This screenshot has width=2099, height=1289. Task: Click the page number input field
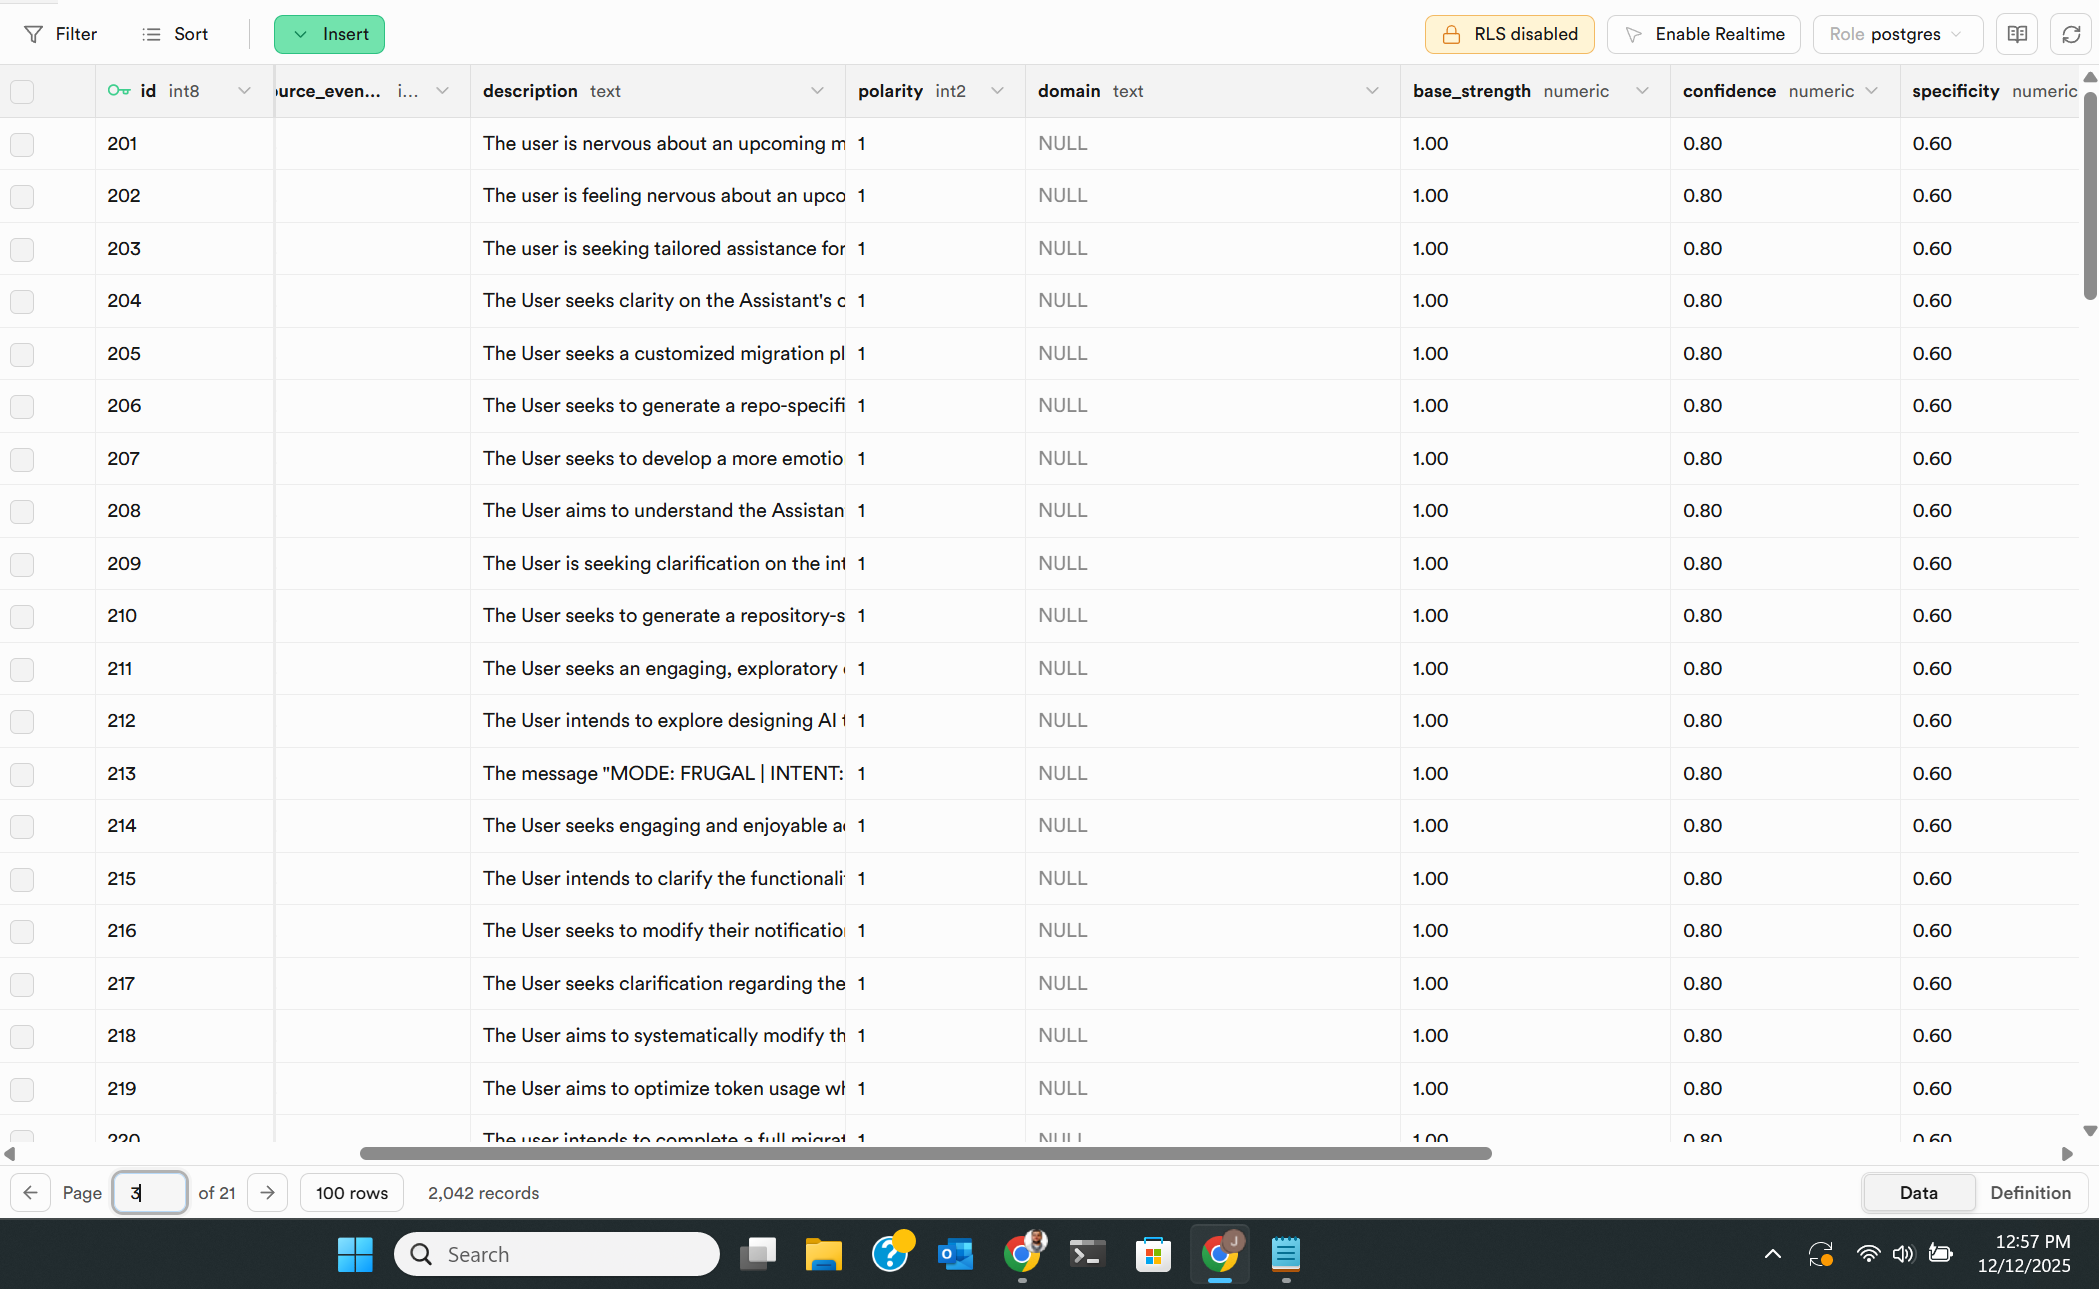[x=149, y=1192]
